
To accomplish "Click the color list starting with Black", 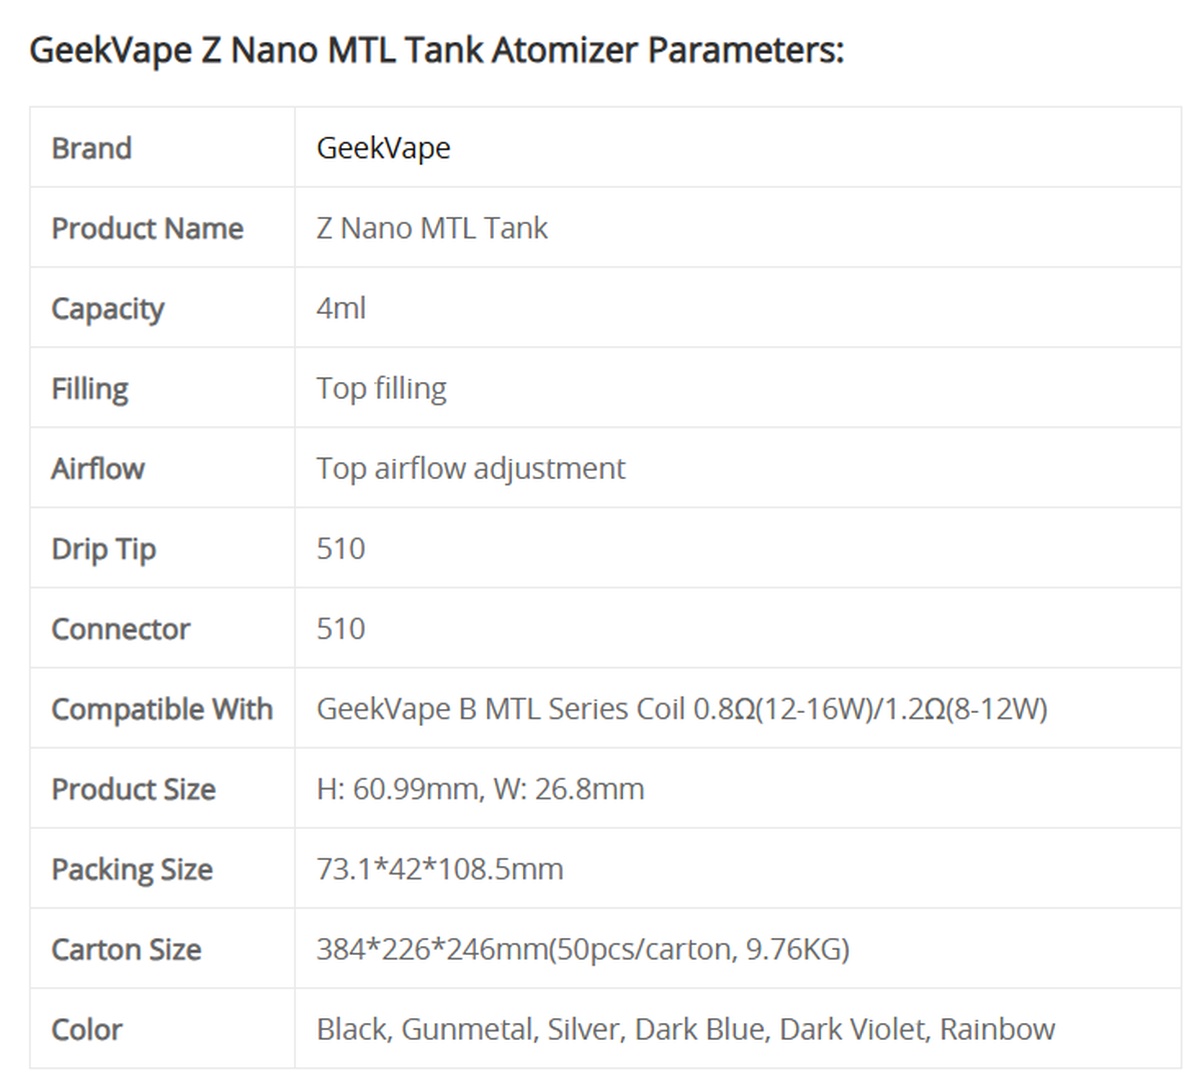I will (x=686, y=1029).
